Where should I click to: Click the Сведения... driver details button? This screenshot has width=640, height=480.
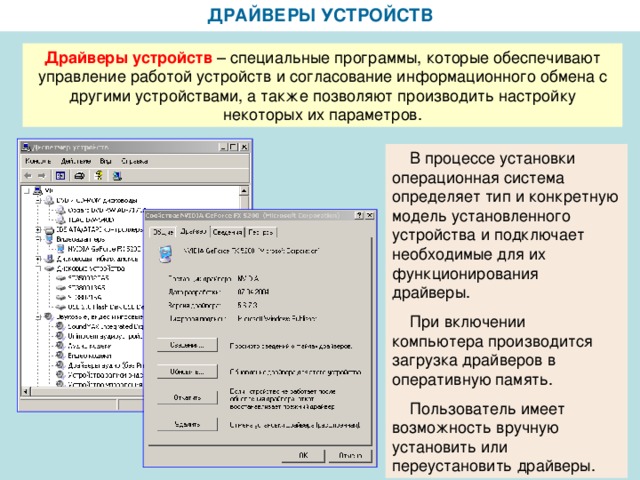pyautogui.click(x=187, y=345)
